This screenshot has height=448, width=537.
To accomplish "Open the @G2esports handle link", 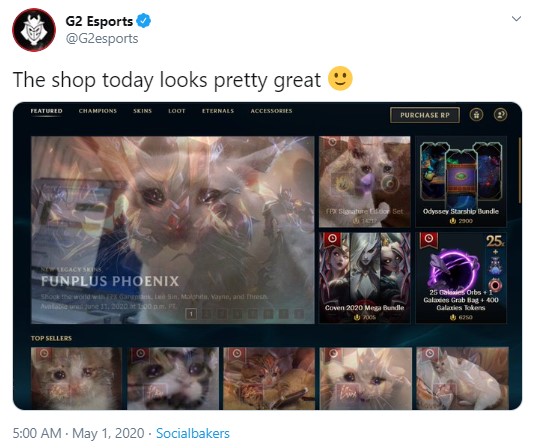I will [x=102, y=38].
